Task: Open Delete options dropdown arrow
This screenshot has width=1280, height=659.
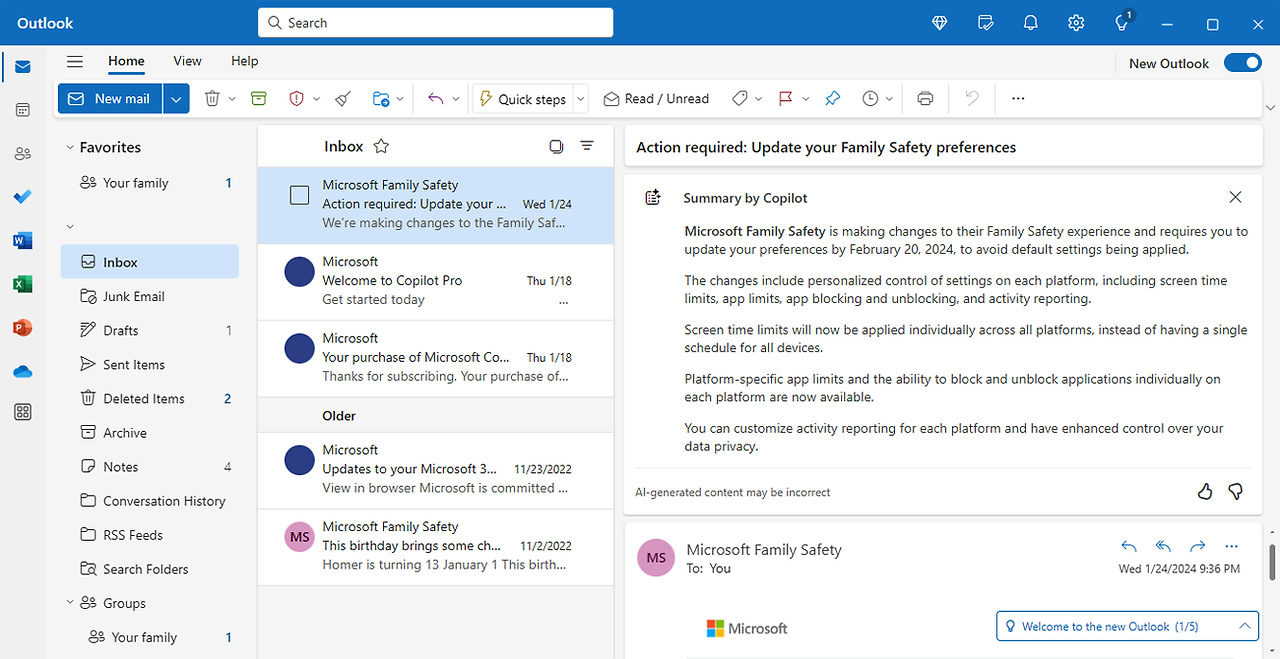Action: [232, 98]
